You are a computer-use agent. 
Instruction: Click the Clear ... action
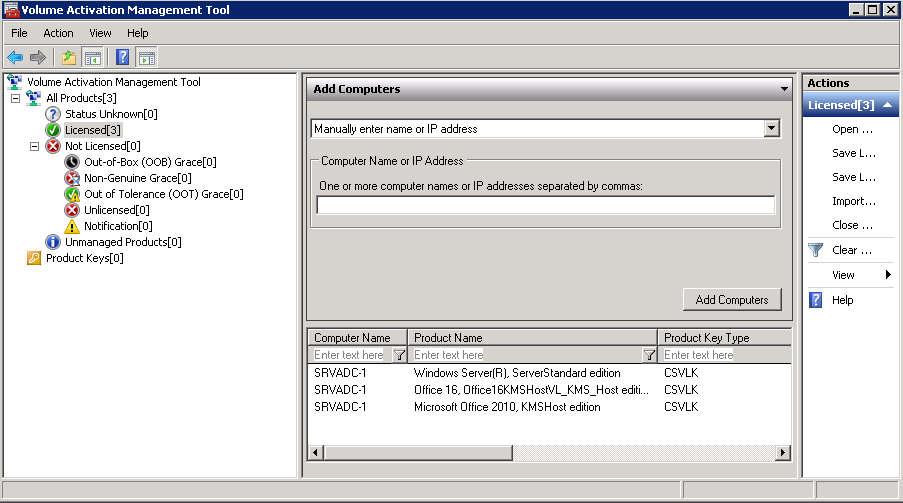point(852,250)
